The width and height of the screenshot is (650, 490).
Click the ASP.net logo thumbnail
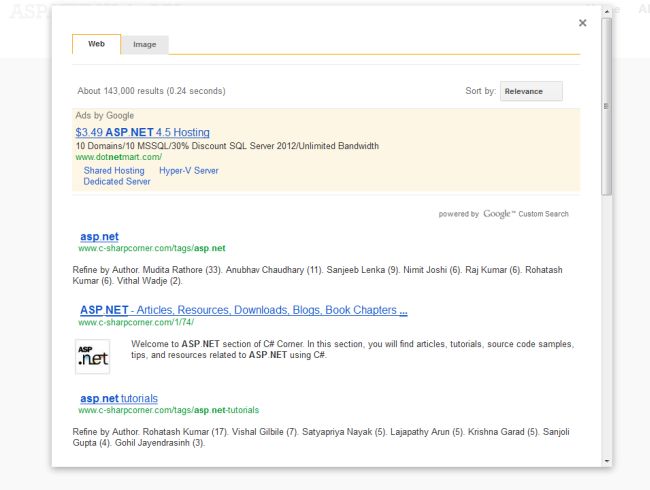click(92, 357)
